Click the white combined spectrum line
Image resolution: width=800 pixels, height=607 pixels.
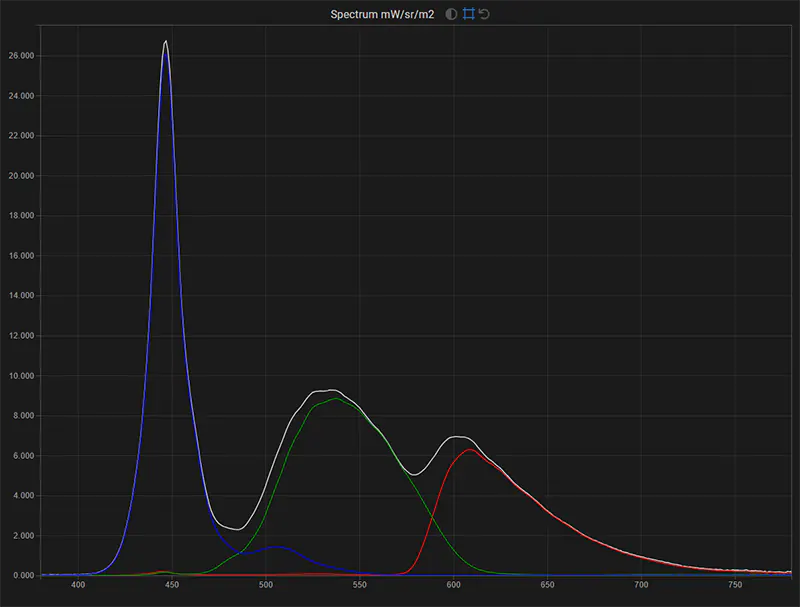pyautogui.click(x=334, y=390)
